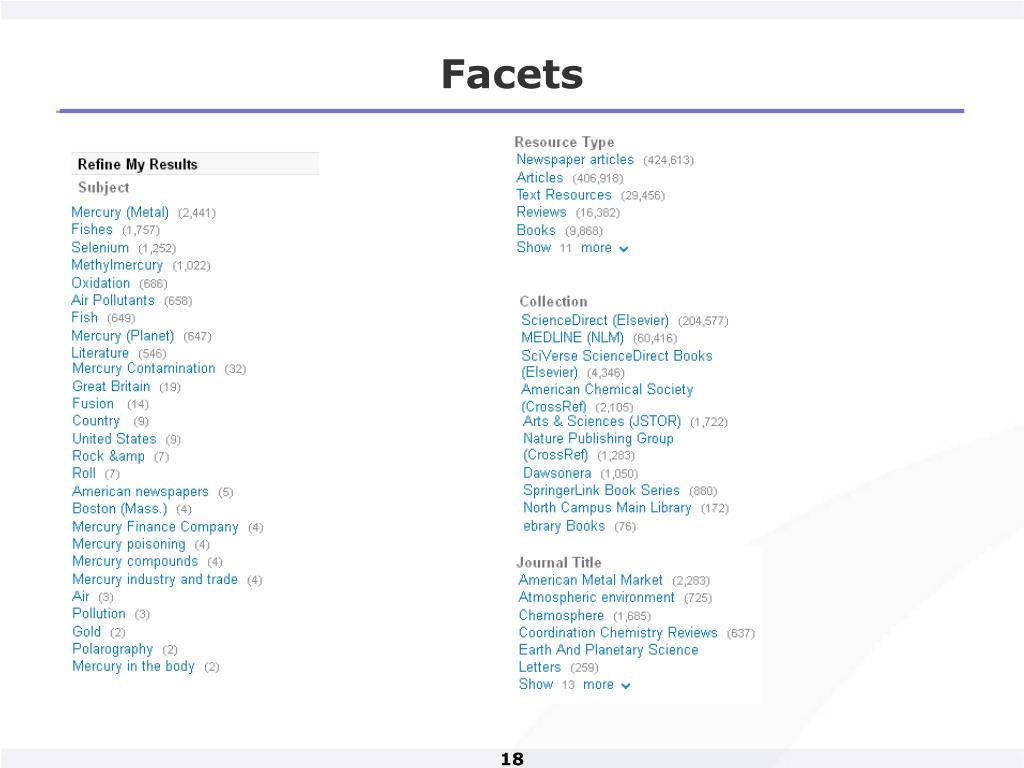Select Atmospheric environment journal
The height and width of the screenshot is (768, 1024).
click(596, 598)
